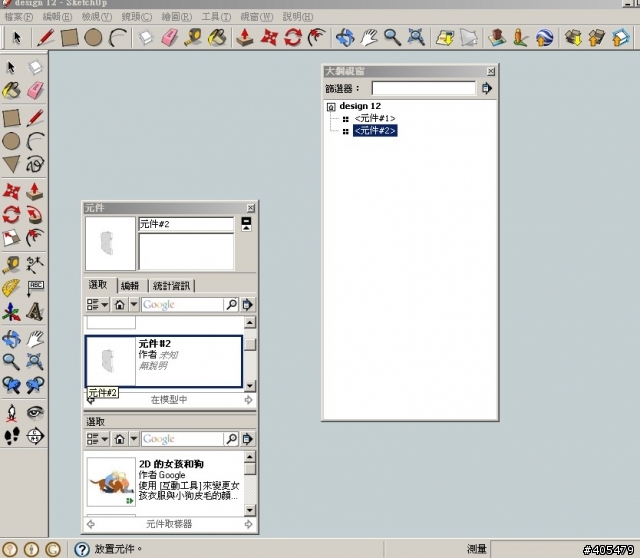640x558 pixels.
Task: Open the details arrow in upper pane
Action: (247, 305)
